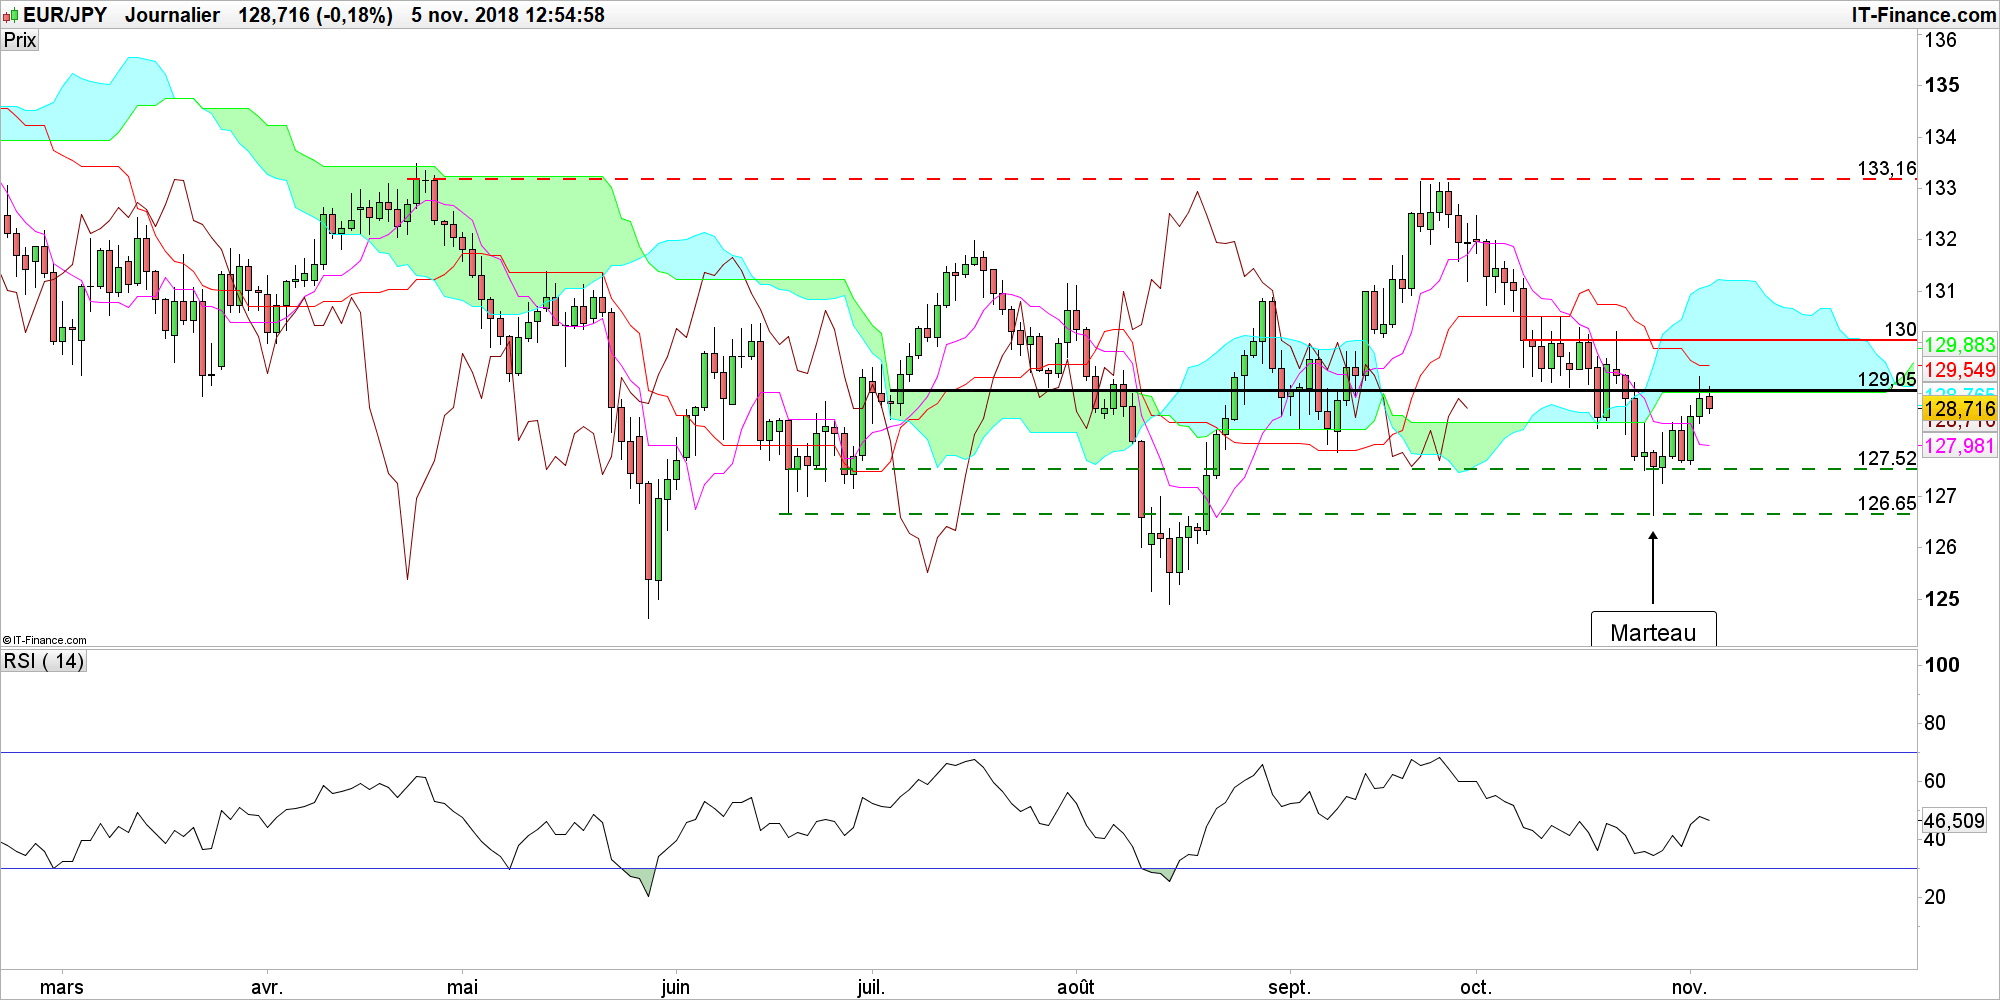Click the juin label on time axis
The width and height of the screenshot is (2000, 1000).
point(676,987)
